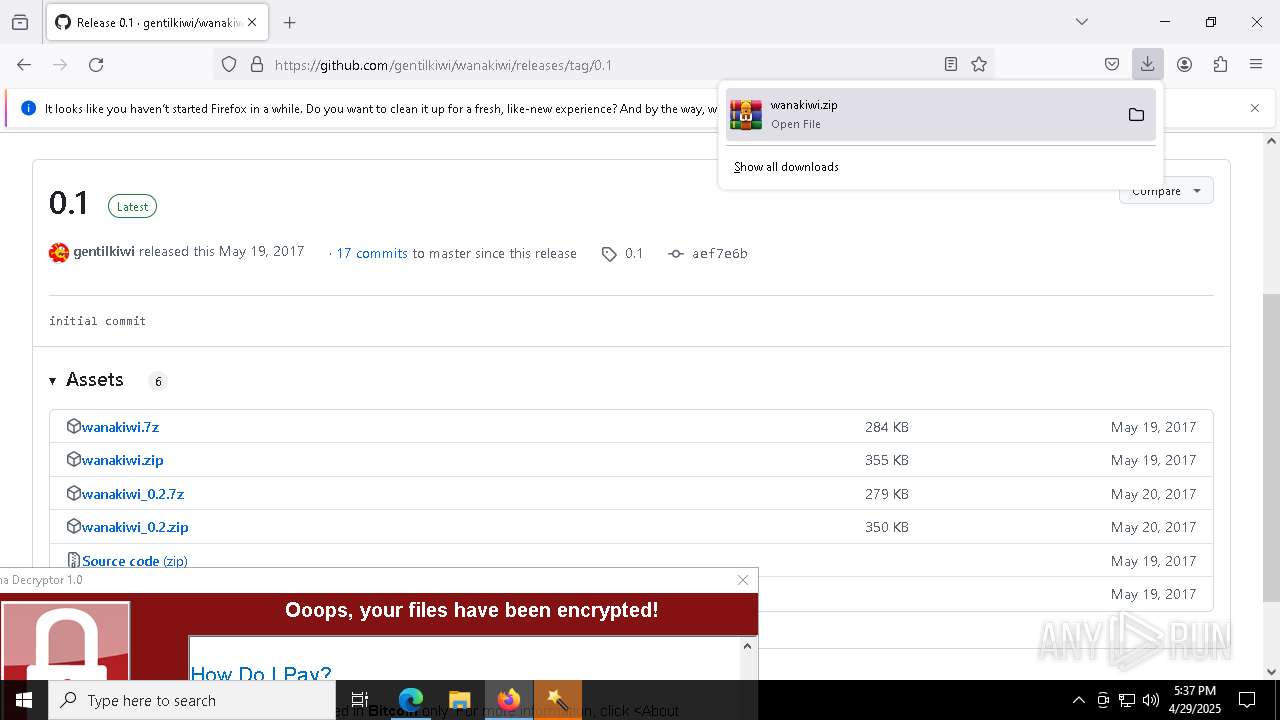The height and width of the screenshot is (720, 1280).
Task: Open the Firefox application menu
Action: tap(1256, 64)
